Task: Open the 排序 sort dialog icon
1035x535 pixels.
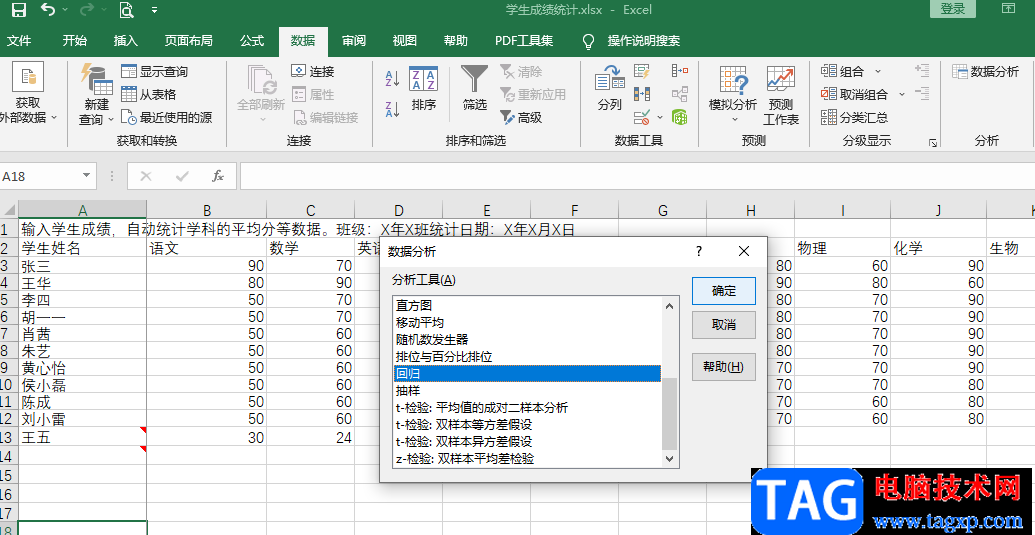Action: click(424, 79)
